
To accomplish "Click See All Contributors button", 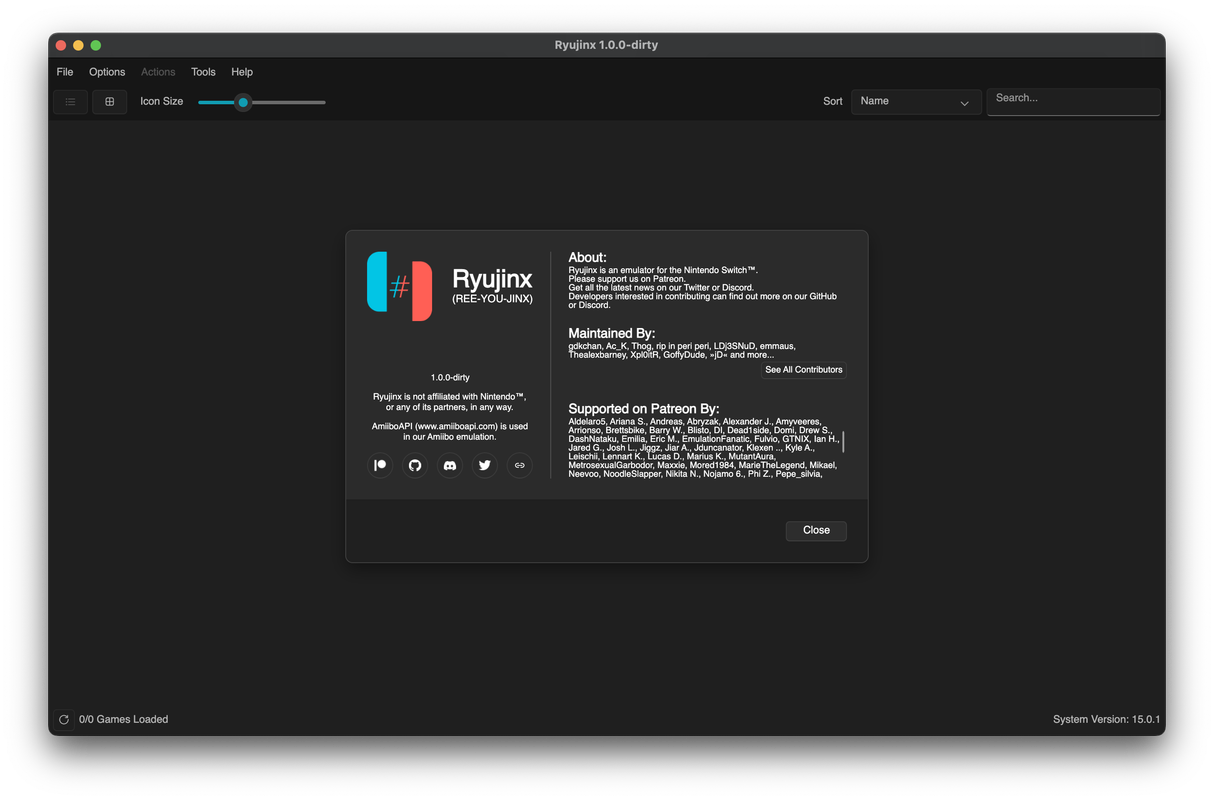I will (x=804, y=370).
